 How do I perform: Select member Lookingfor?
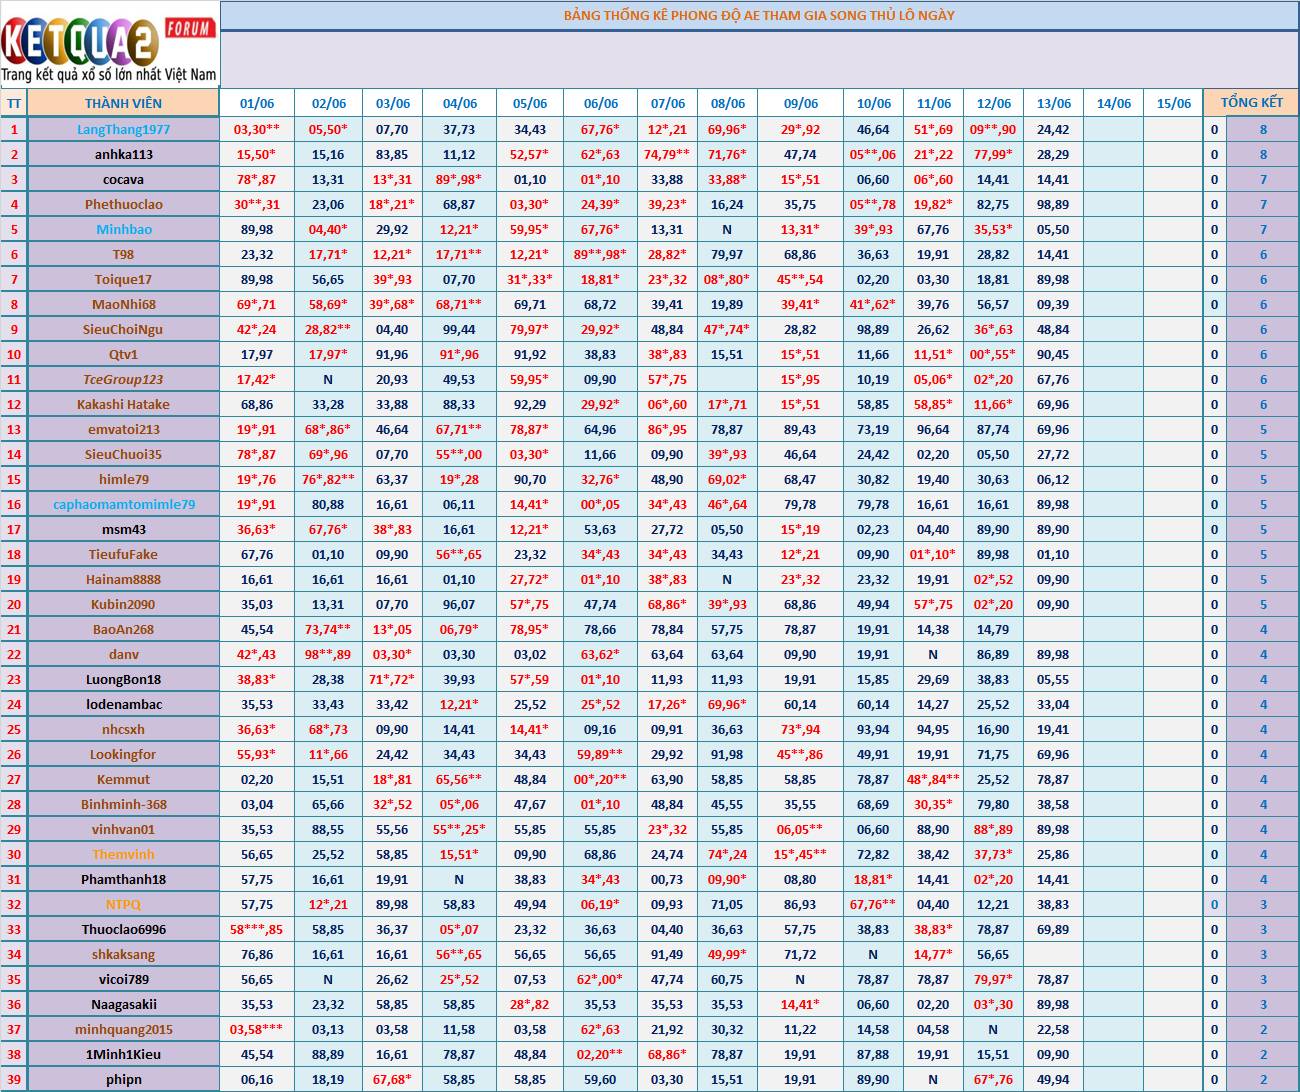point(123,754)
